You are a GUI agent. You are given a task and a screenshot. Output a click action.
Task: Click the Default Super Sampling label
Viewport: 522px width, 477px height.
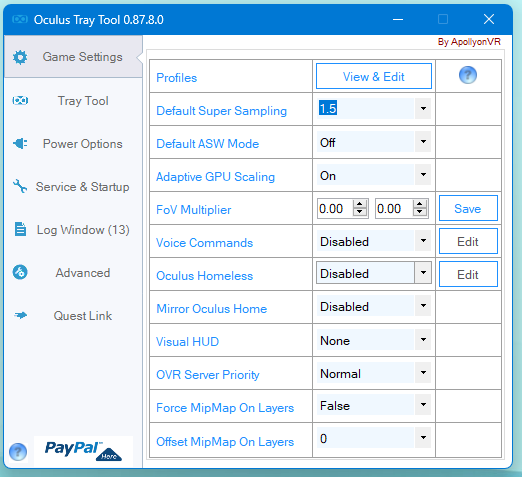221,111
